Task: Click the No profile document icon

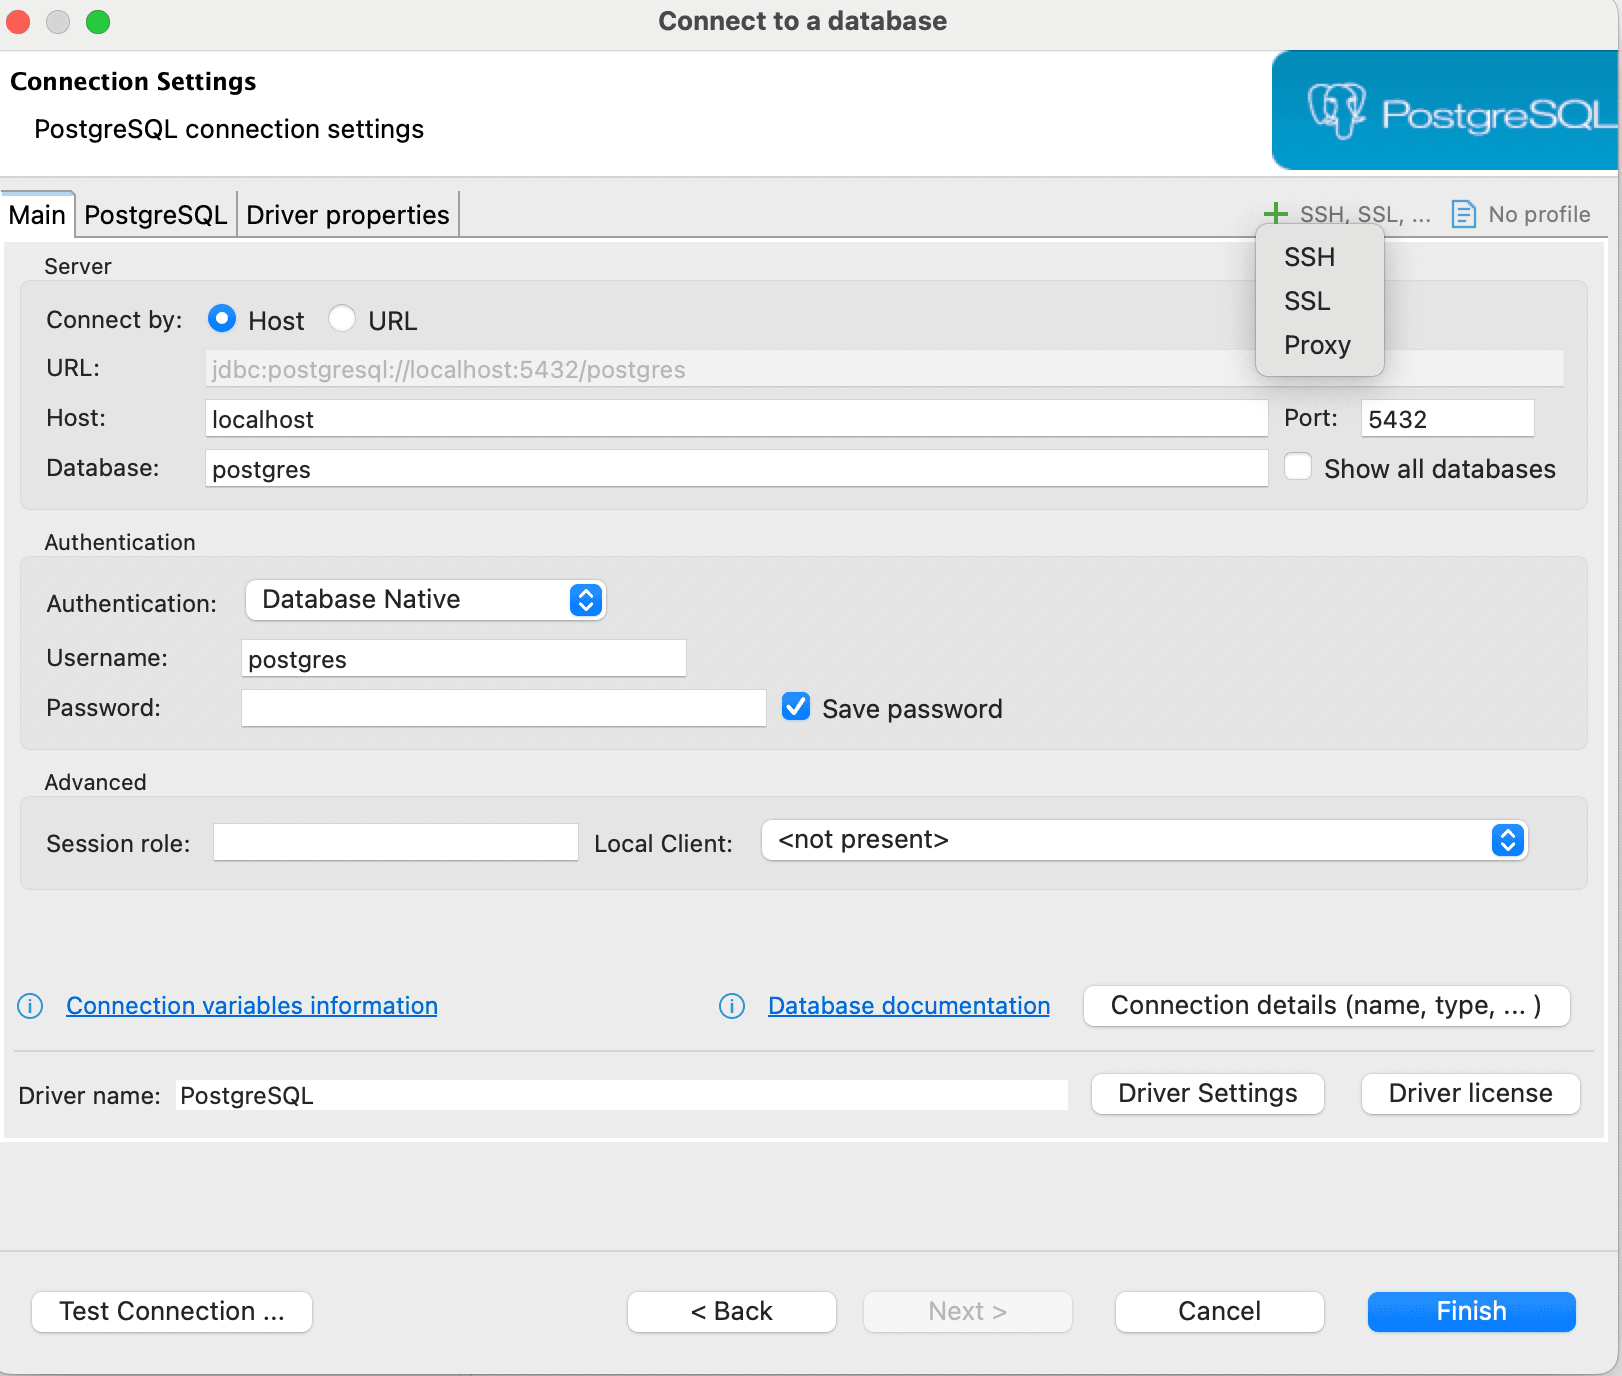Action: coord(1463,214)
